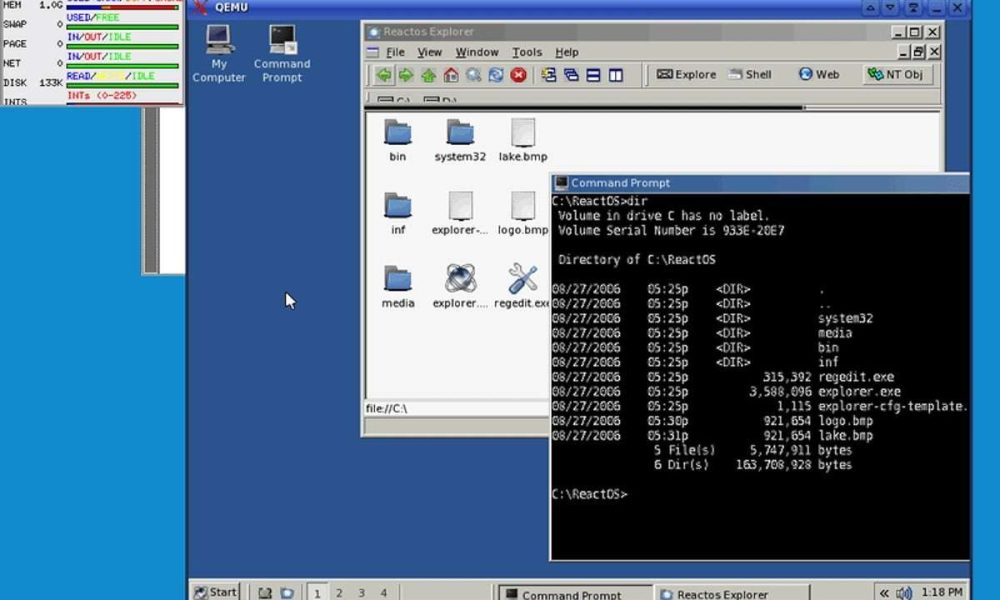The height and width of the screenshot is (600, 1000).
Task: Click the MEM usage bar in monitor panel
Action: [120, 5]
